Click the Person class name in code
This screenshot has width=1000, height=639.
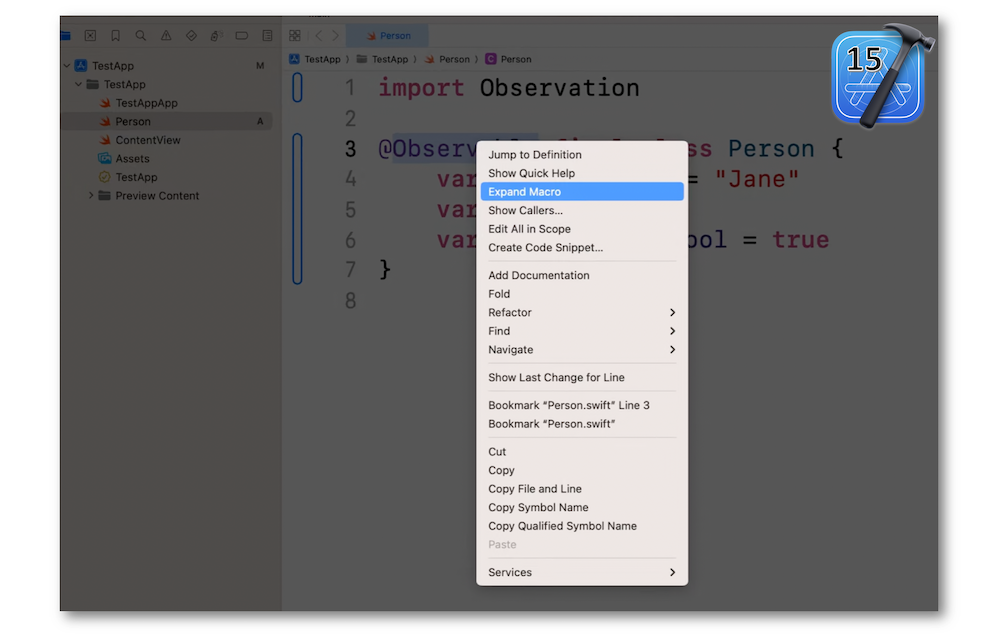point(771,149)
